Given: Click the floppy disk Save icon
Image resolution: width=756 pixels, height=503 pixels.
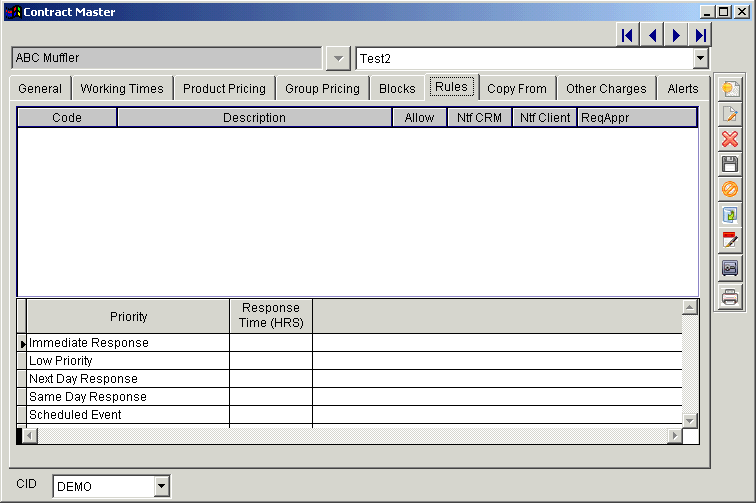Looking at the screenshot, I should [730, 164].
